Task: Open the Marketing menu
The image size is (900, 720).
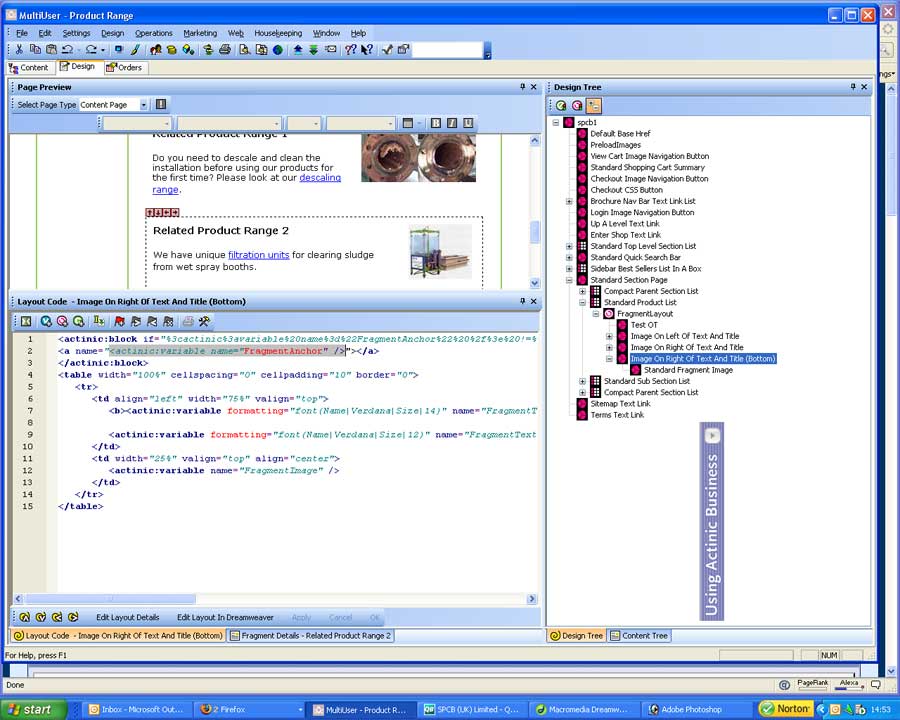Action: click(x=200, y=33)
